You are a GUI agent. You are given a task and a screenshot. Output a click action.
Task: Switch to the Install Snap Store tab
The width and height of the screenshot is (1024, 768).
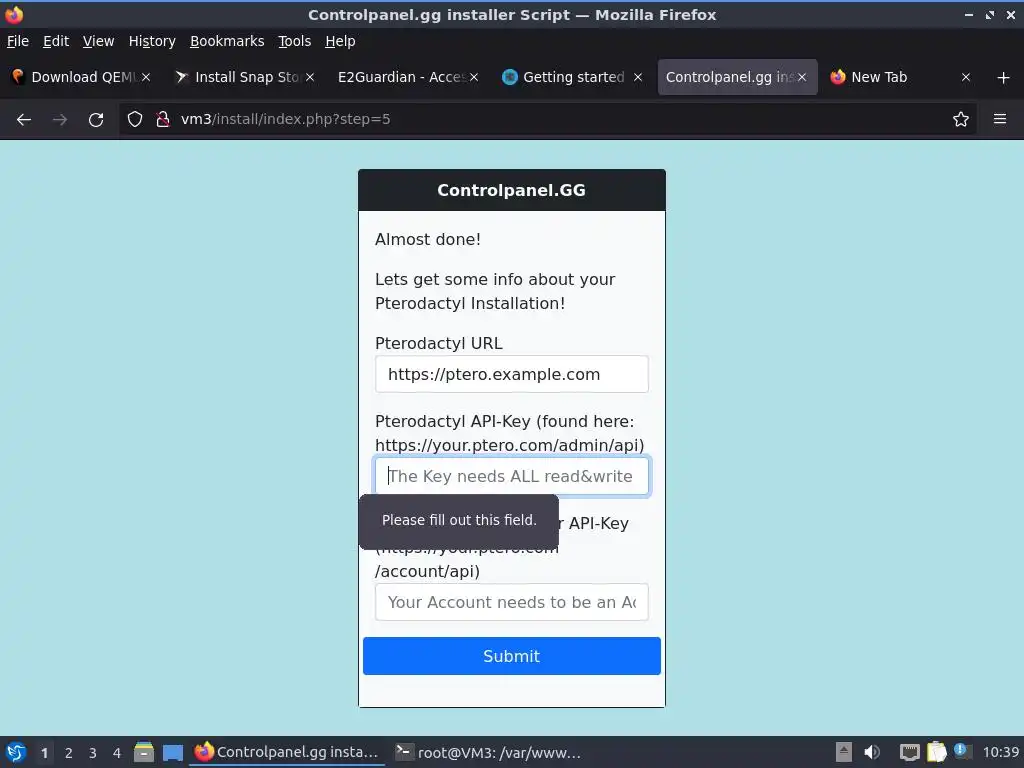(x=245, y=77)
